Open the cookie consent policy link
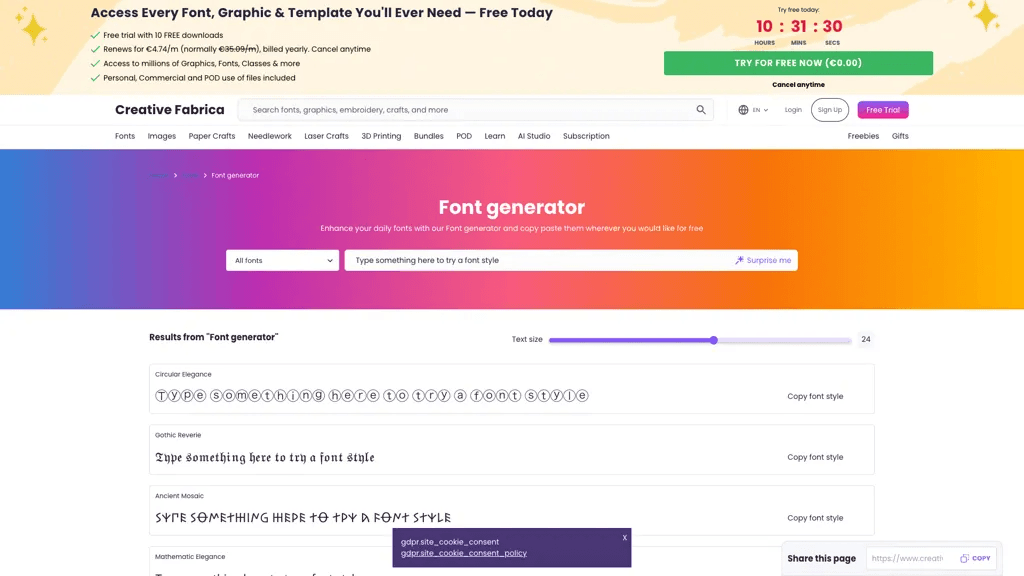This screenshot has width=1024, height=576. (x=464, y=553)
